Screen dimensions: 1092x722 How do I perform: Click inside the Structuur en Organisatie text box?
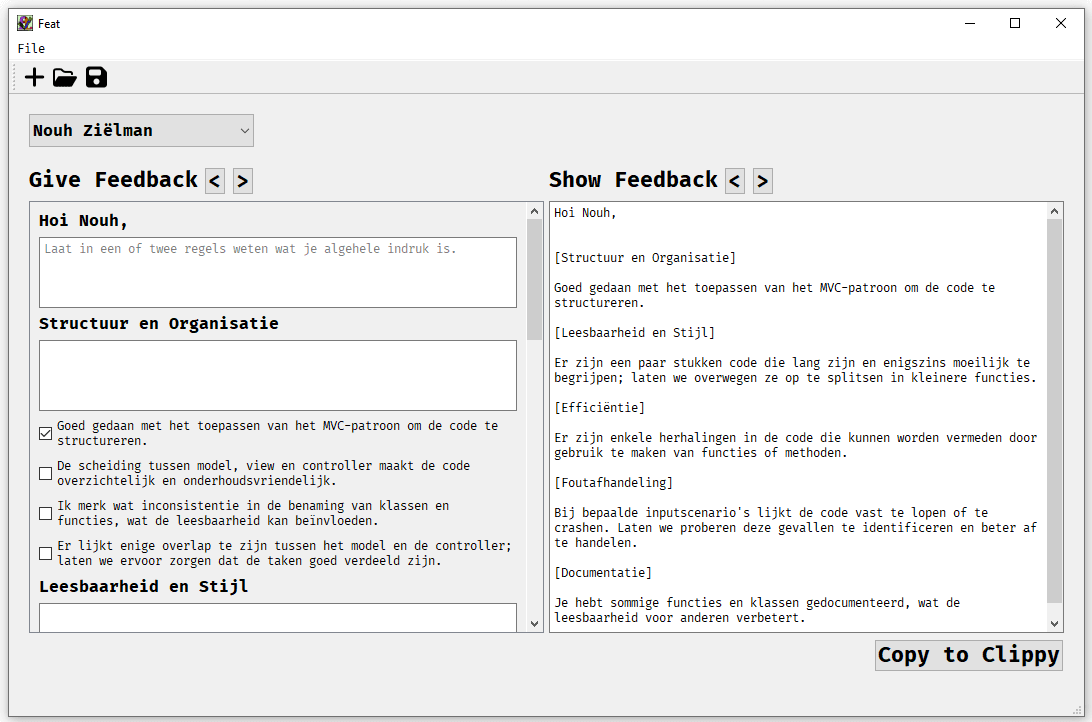click(277, 375)
